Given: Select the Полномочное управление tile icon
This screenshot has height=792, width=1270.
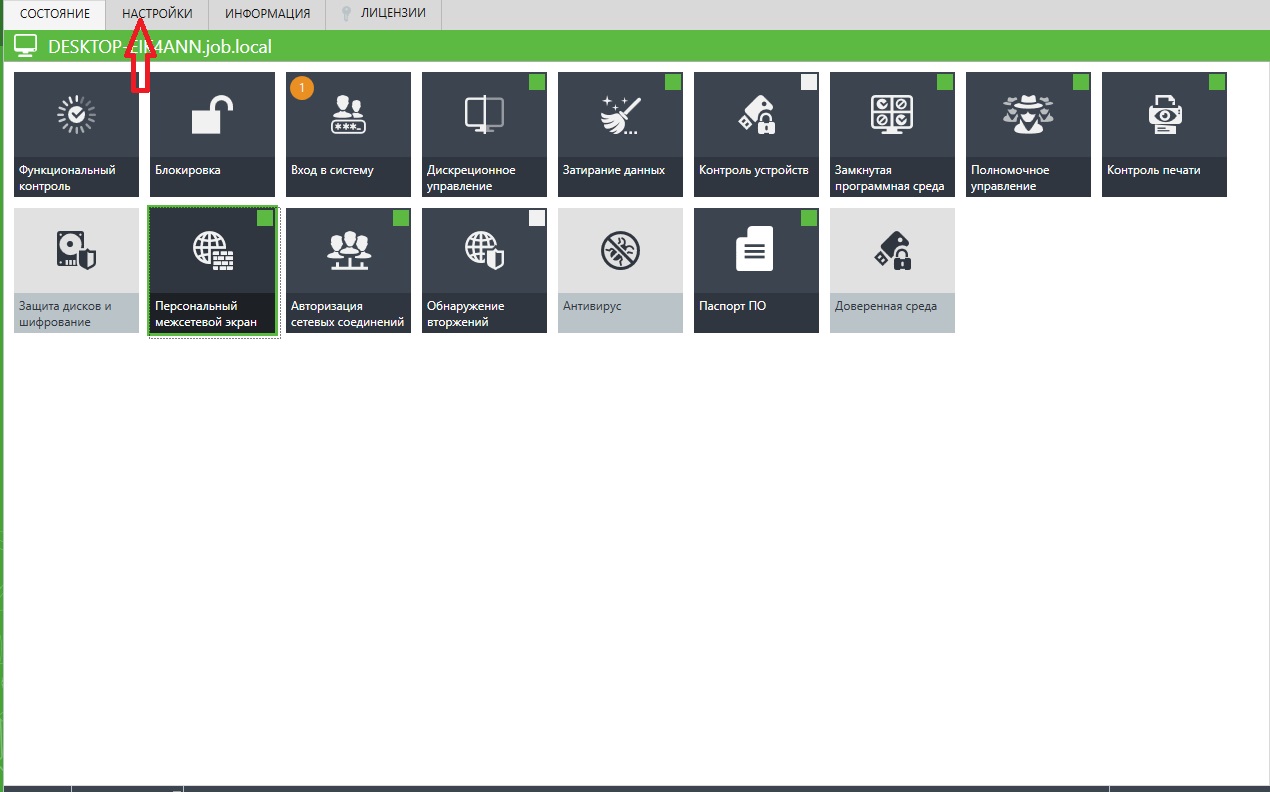Looking at the screenshot, I should 1028,115.
